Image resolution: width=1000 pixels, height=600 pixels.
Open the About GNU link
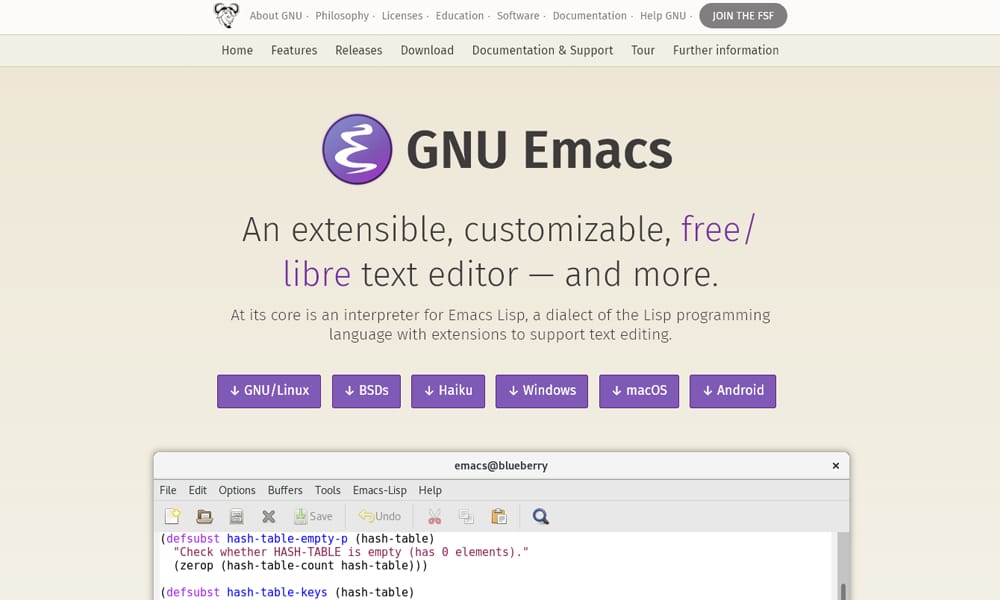pos(276,15)
